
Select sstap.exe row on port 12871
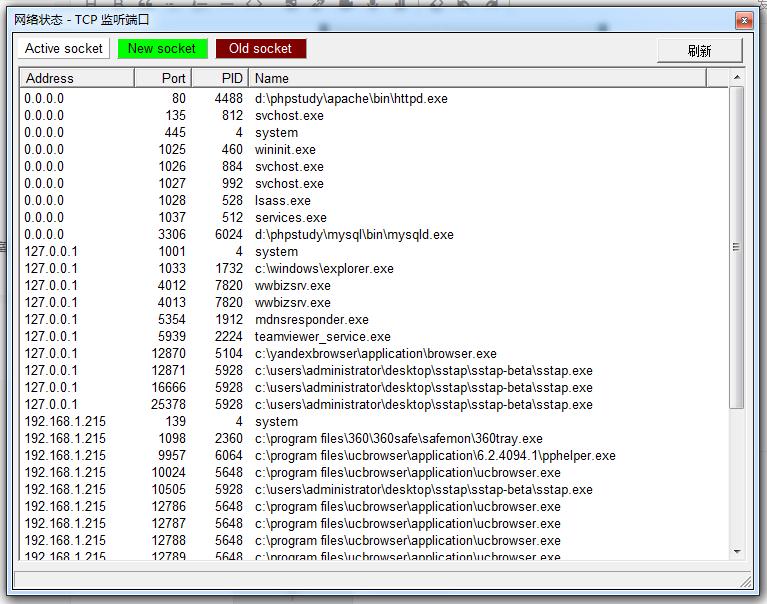click(x=374, y=370)
